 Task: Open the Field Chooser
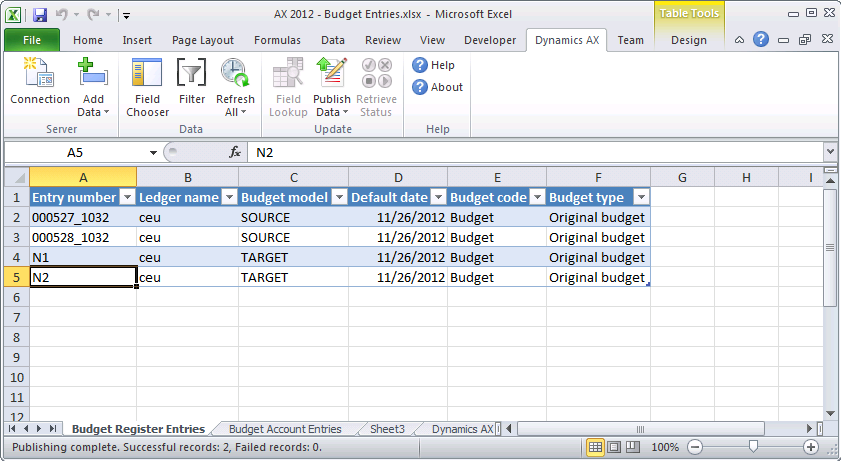147,74
